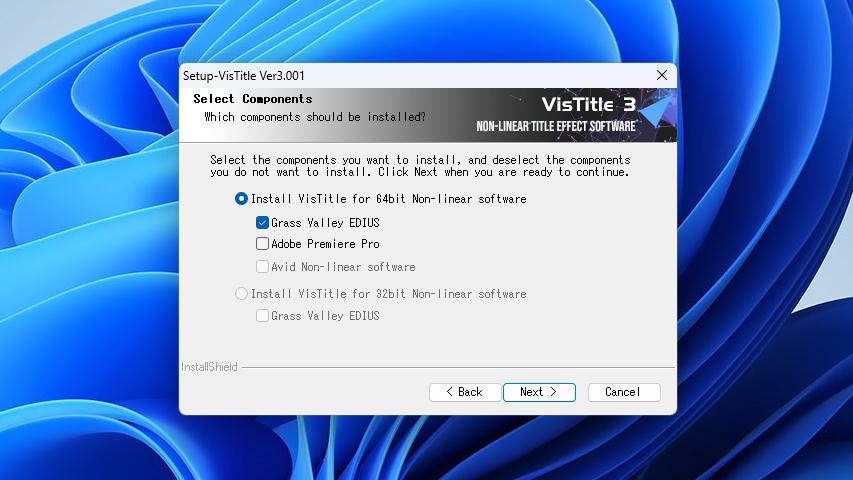The width and height of the screenshot is (853, 480).
Task: Select the 64bit Non-linear software radio button
Action: [x=241, y=199]
